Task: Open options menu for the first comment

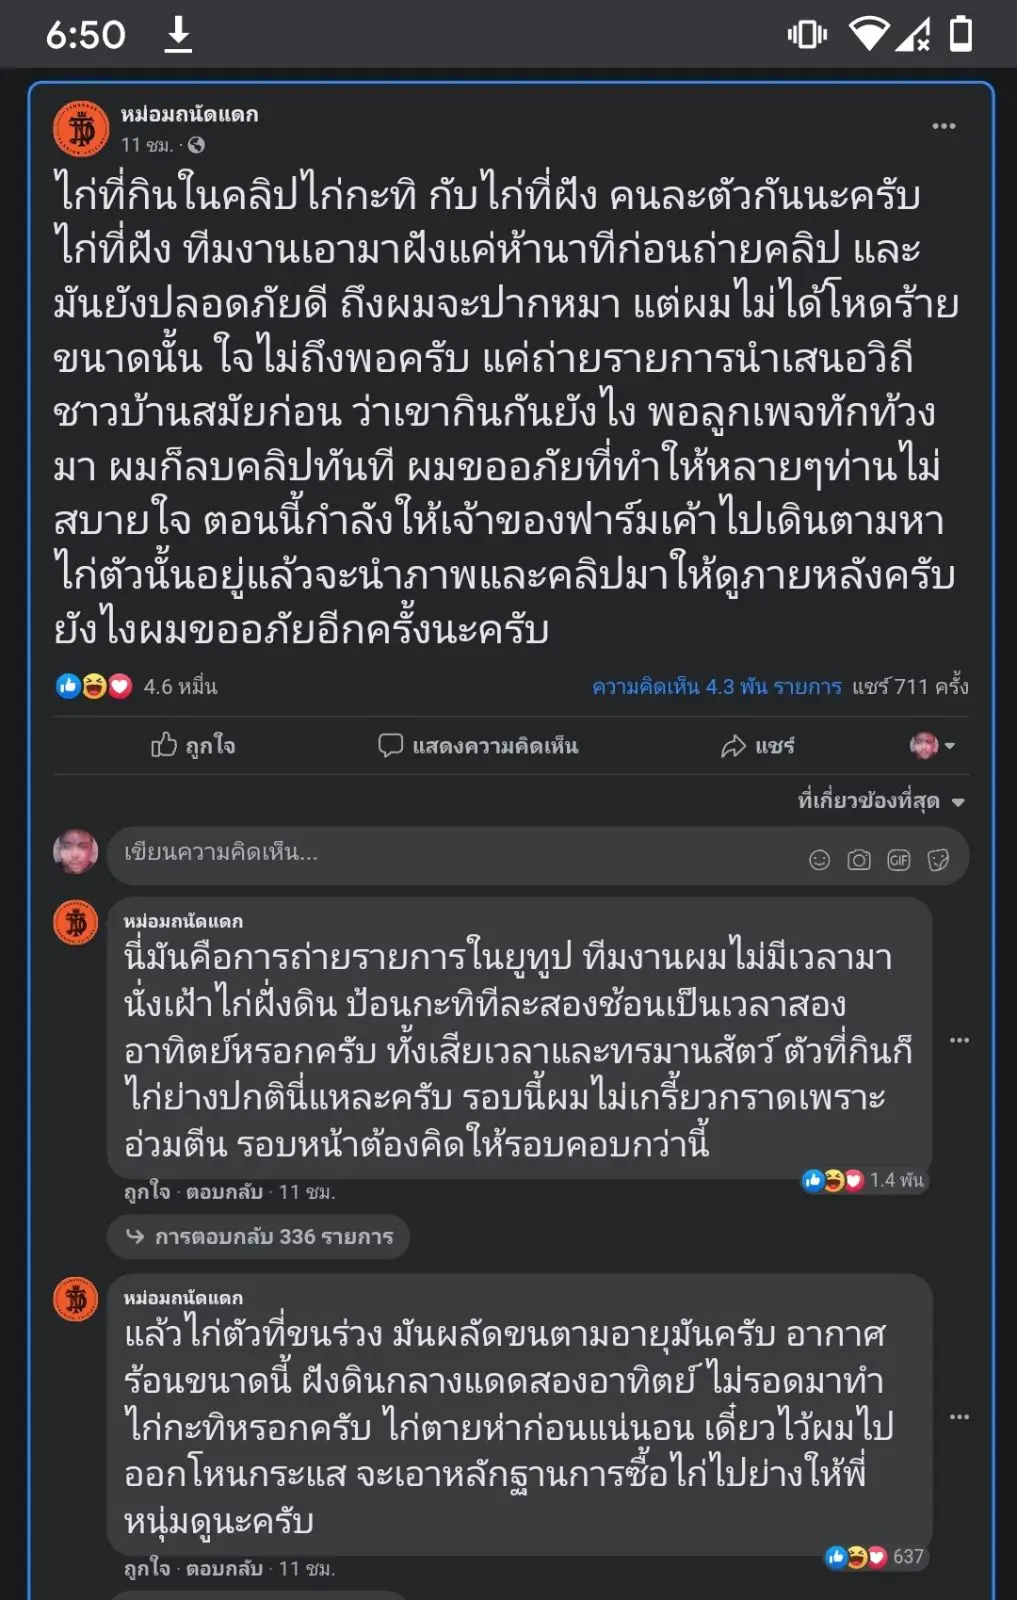Action: 959,1040
